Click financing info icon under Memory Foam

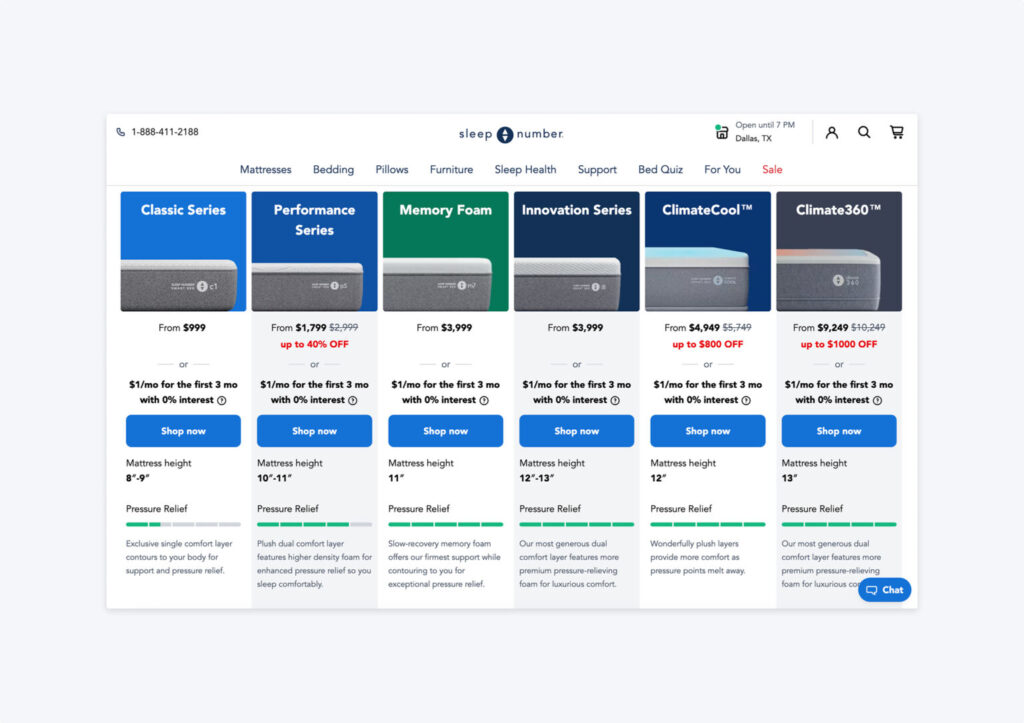pyautogui.click(x=483, y=400)
